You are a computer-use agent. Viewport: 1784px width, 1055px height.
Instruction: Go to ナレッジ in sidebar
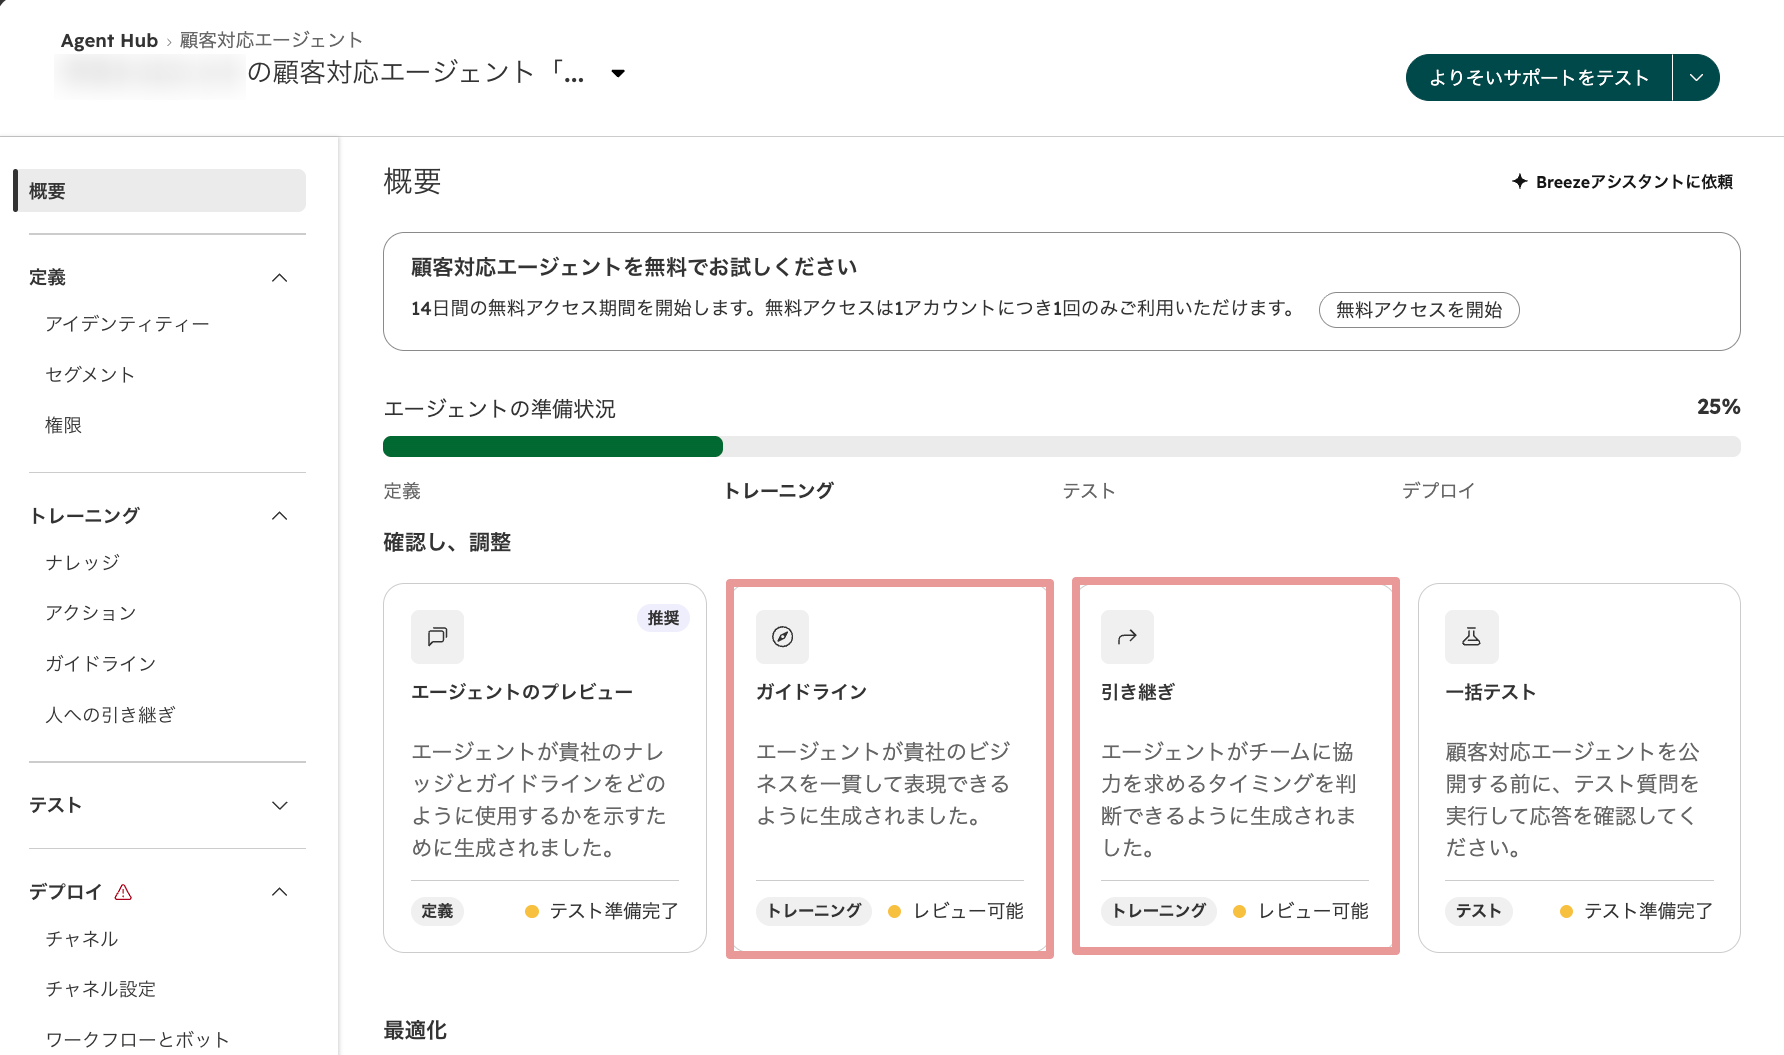point(82,563)
